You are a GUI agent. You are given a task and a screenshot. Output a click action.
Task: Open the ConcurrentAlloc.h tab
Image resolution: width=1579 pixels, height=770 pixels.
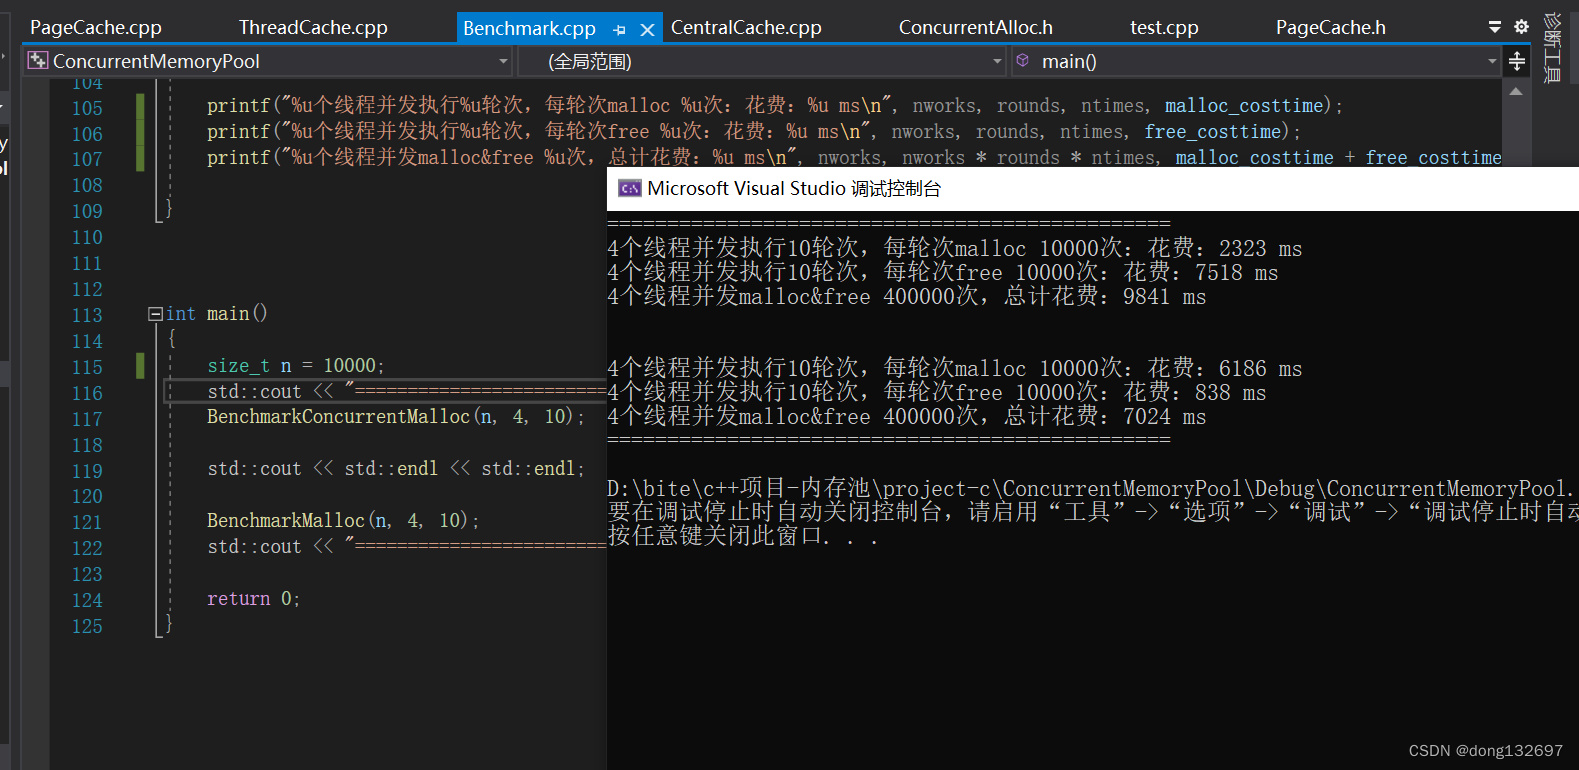tap(975, 28)
